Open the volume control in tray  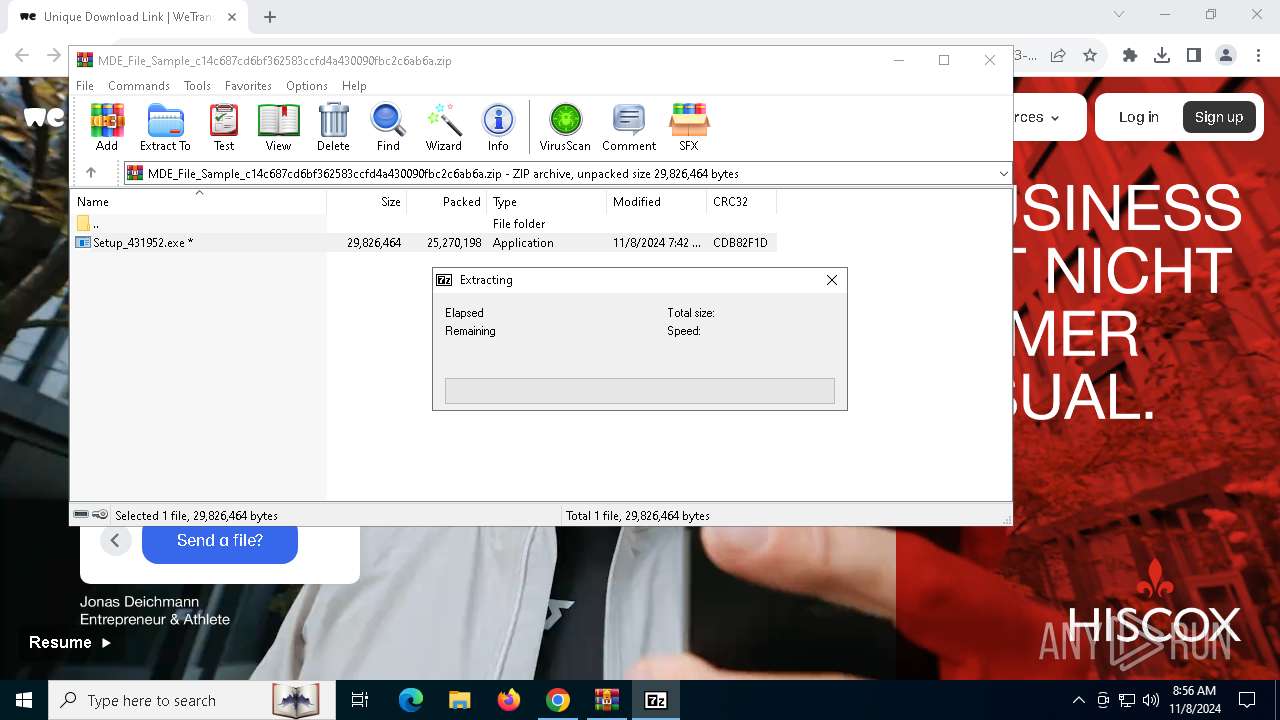tap(1151, 700)
